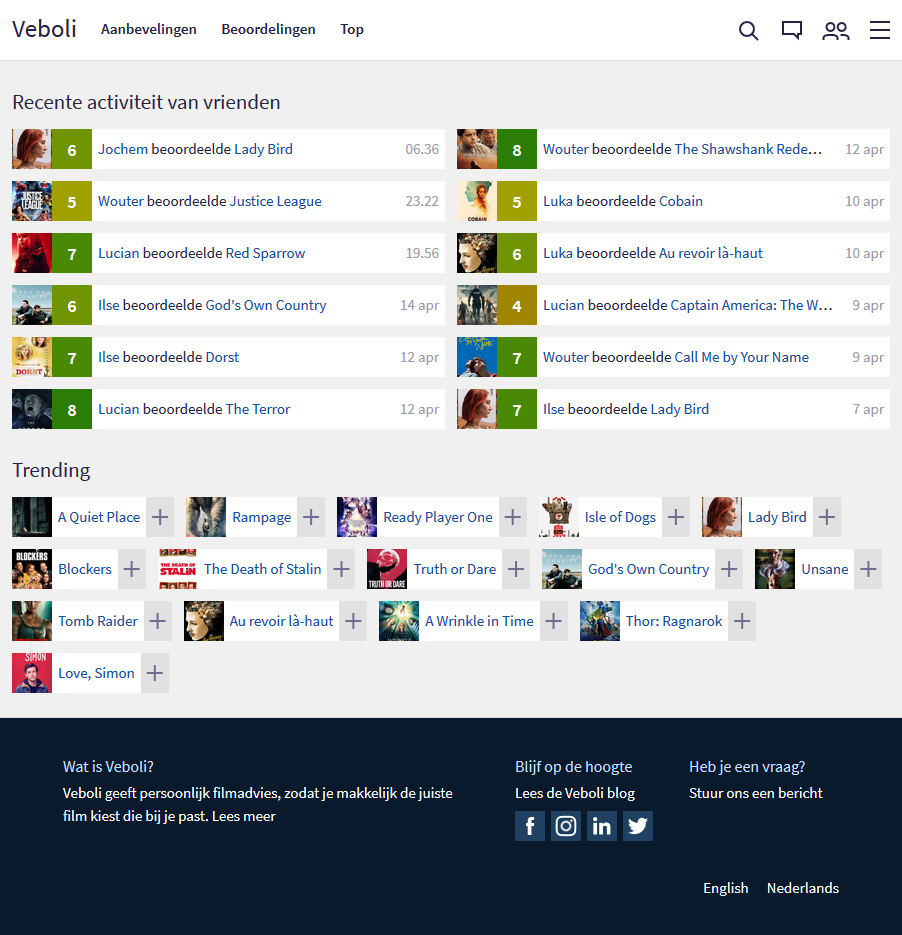Click Call Me by Your Name poster

pos(477,357)
